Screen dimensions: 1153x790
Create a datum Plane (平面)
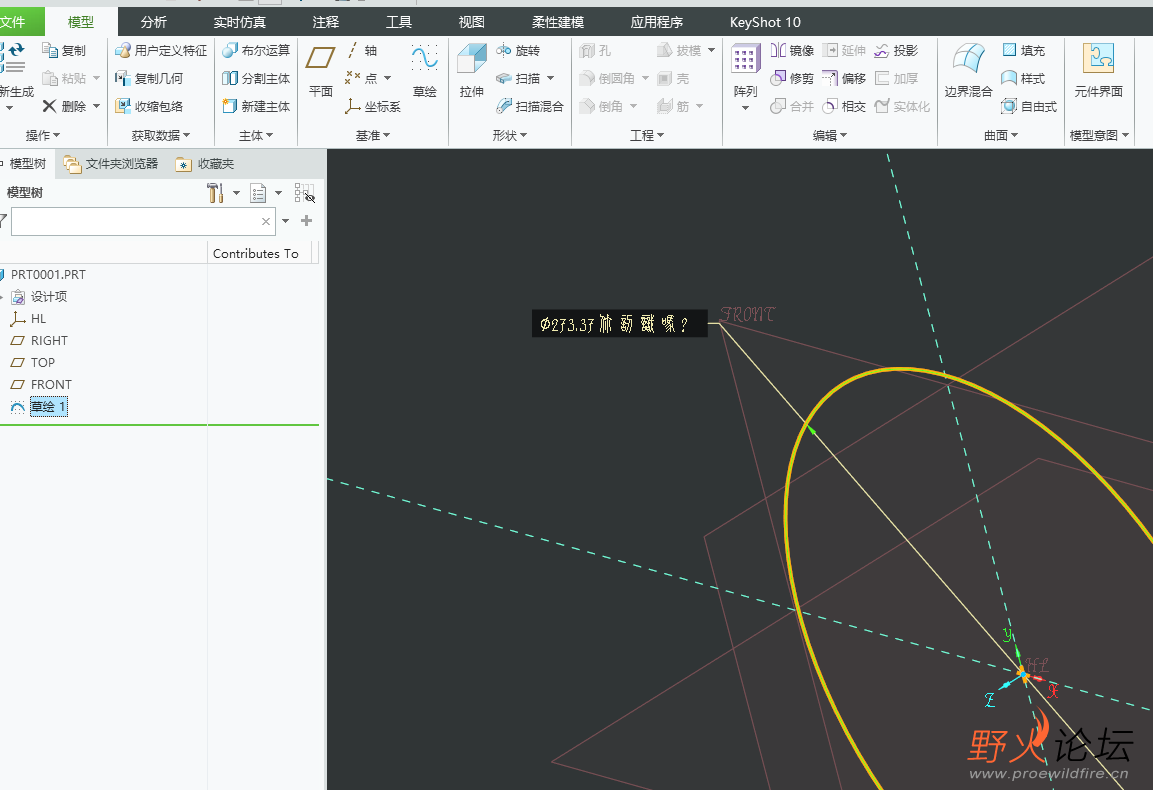click(x=321, y=71)
